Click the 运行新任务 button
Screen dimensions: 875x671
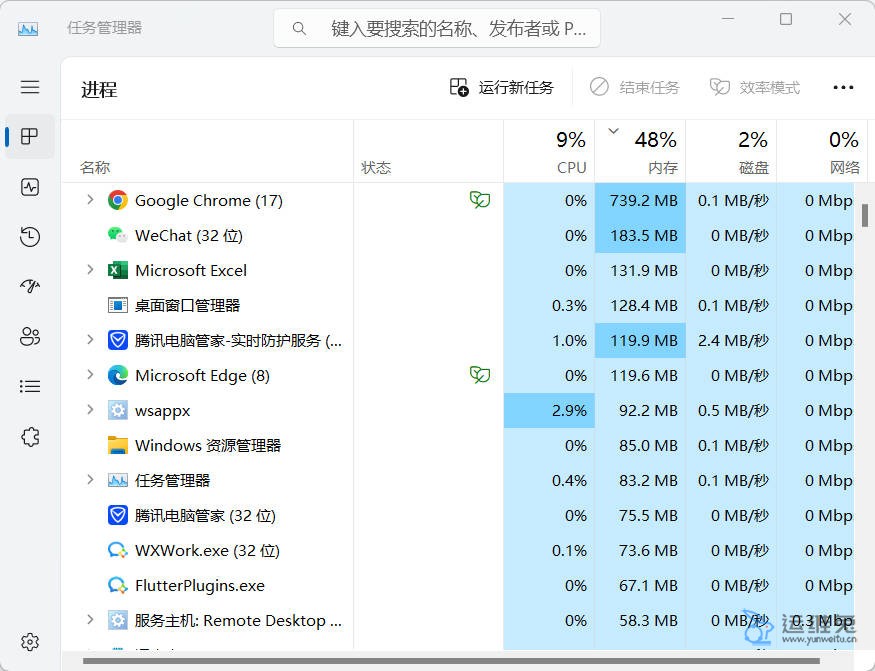click(x=501, y=88)
